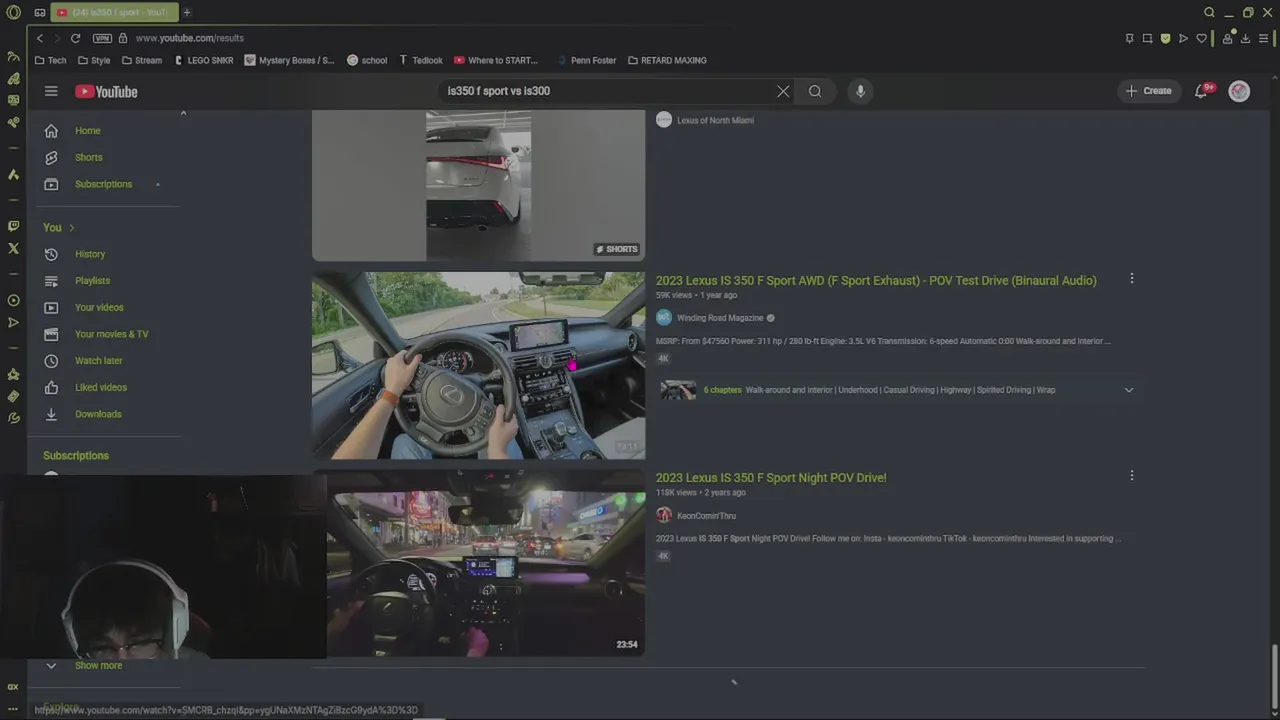The height and width of the screenshot is (720, 1280).
Task: Click the Lexus Shorts video thumbnail
Action: pos(478,185)
